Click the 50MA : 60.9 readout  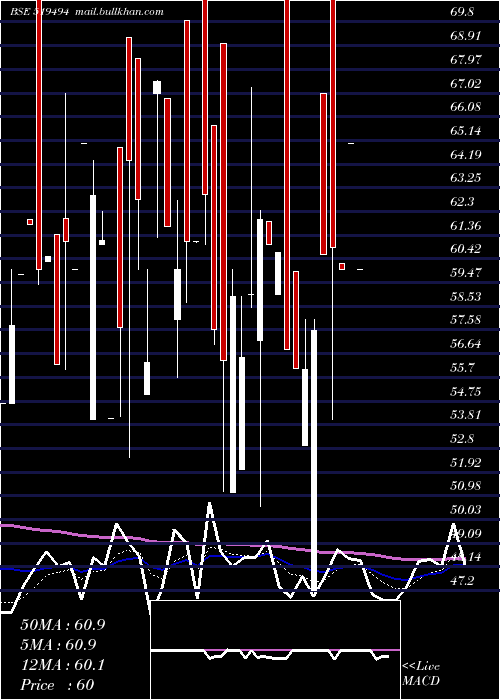coord(63,625)
